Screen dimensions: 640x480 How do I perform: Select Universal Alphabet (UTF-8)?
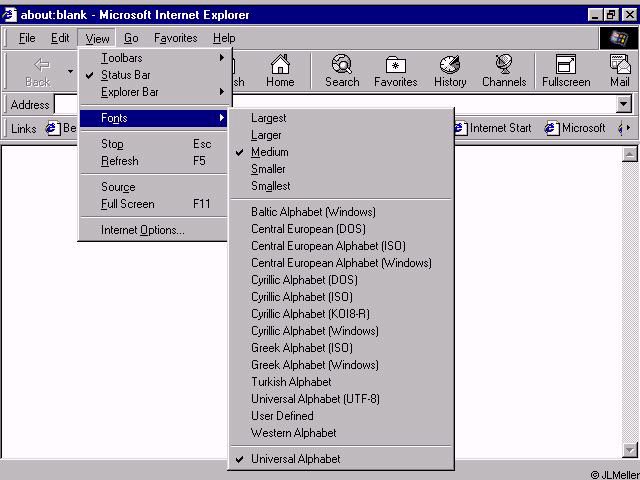341,399
